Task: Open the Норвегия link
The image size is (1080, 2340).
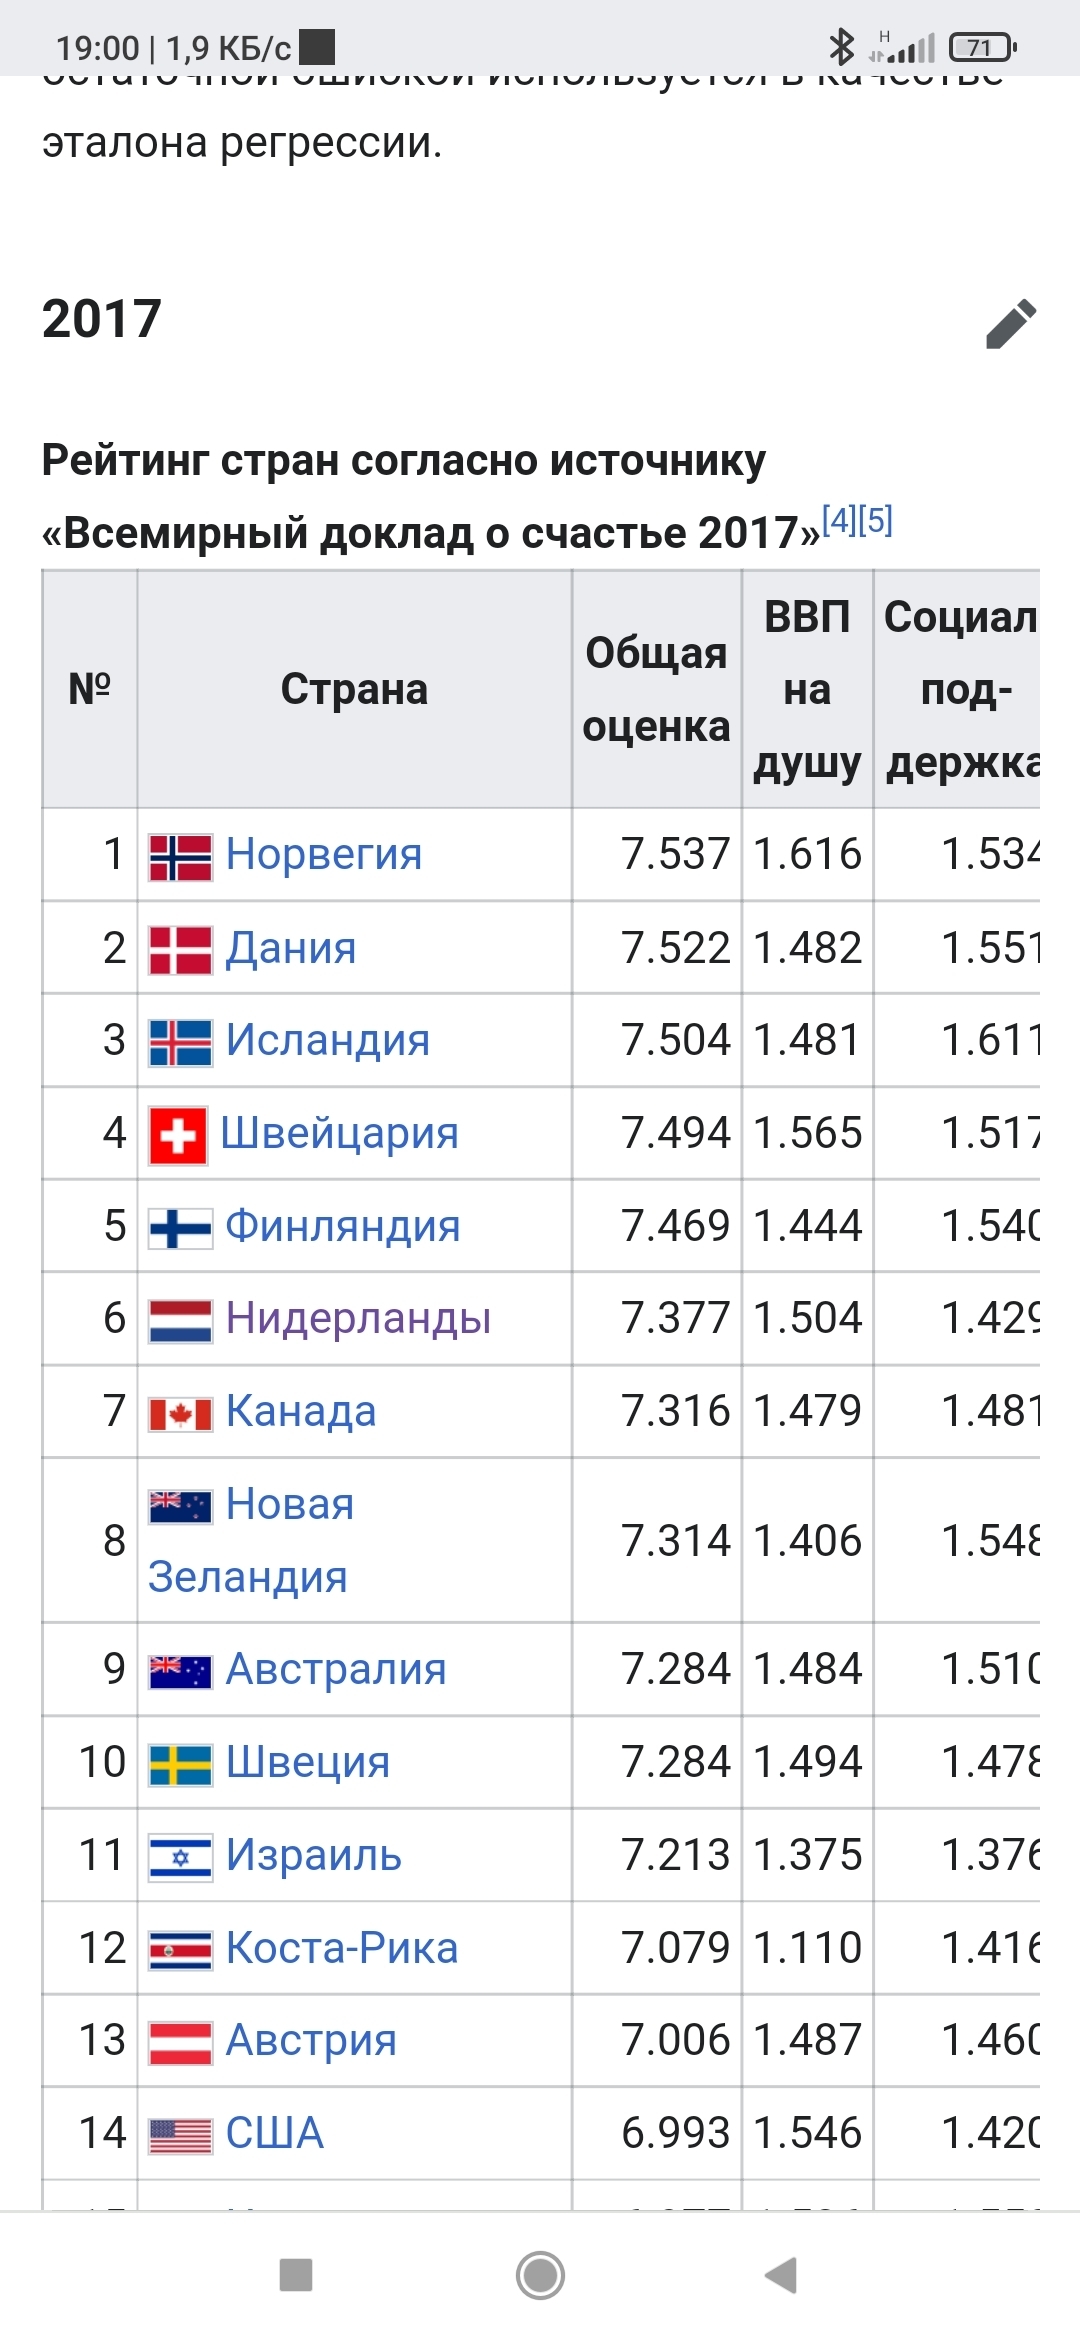Action: coord(324,855)
